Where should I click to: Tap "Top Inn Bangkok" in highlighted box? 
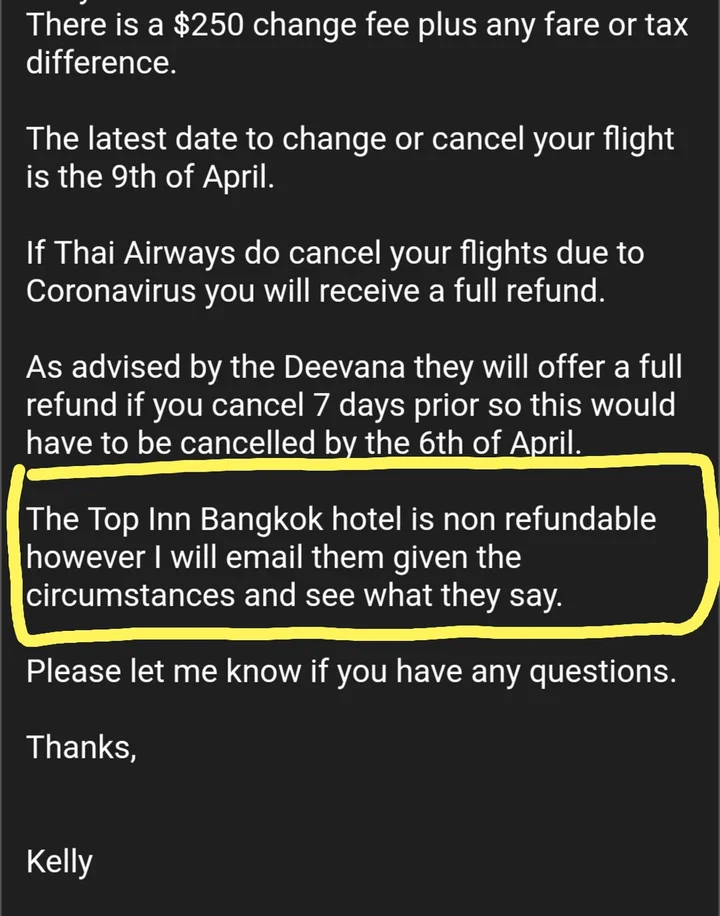[x=205, y=519]
